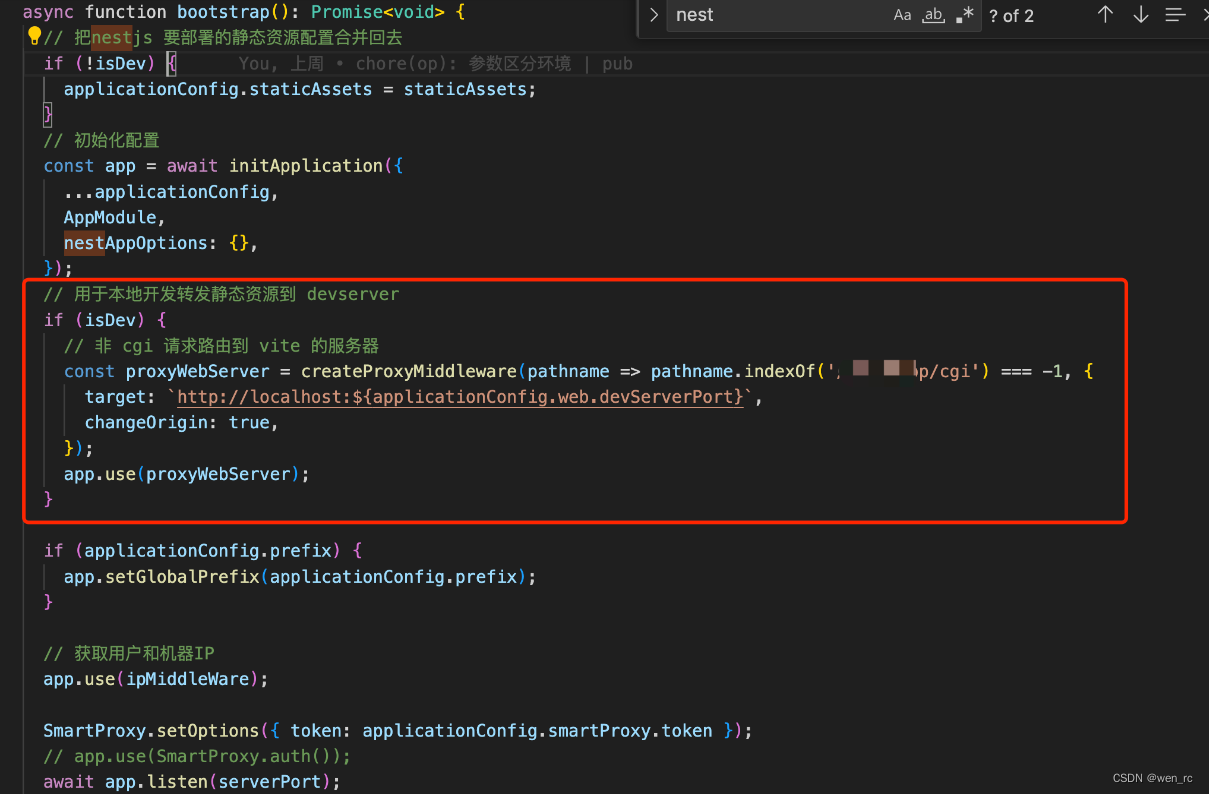Click createProxyMiddleware function name
The height and width of the screenshot is (794, 1209).
pyautogui.click(x=410, y=371)
